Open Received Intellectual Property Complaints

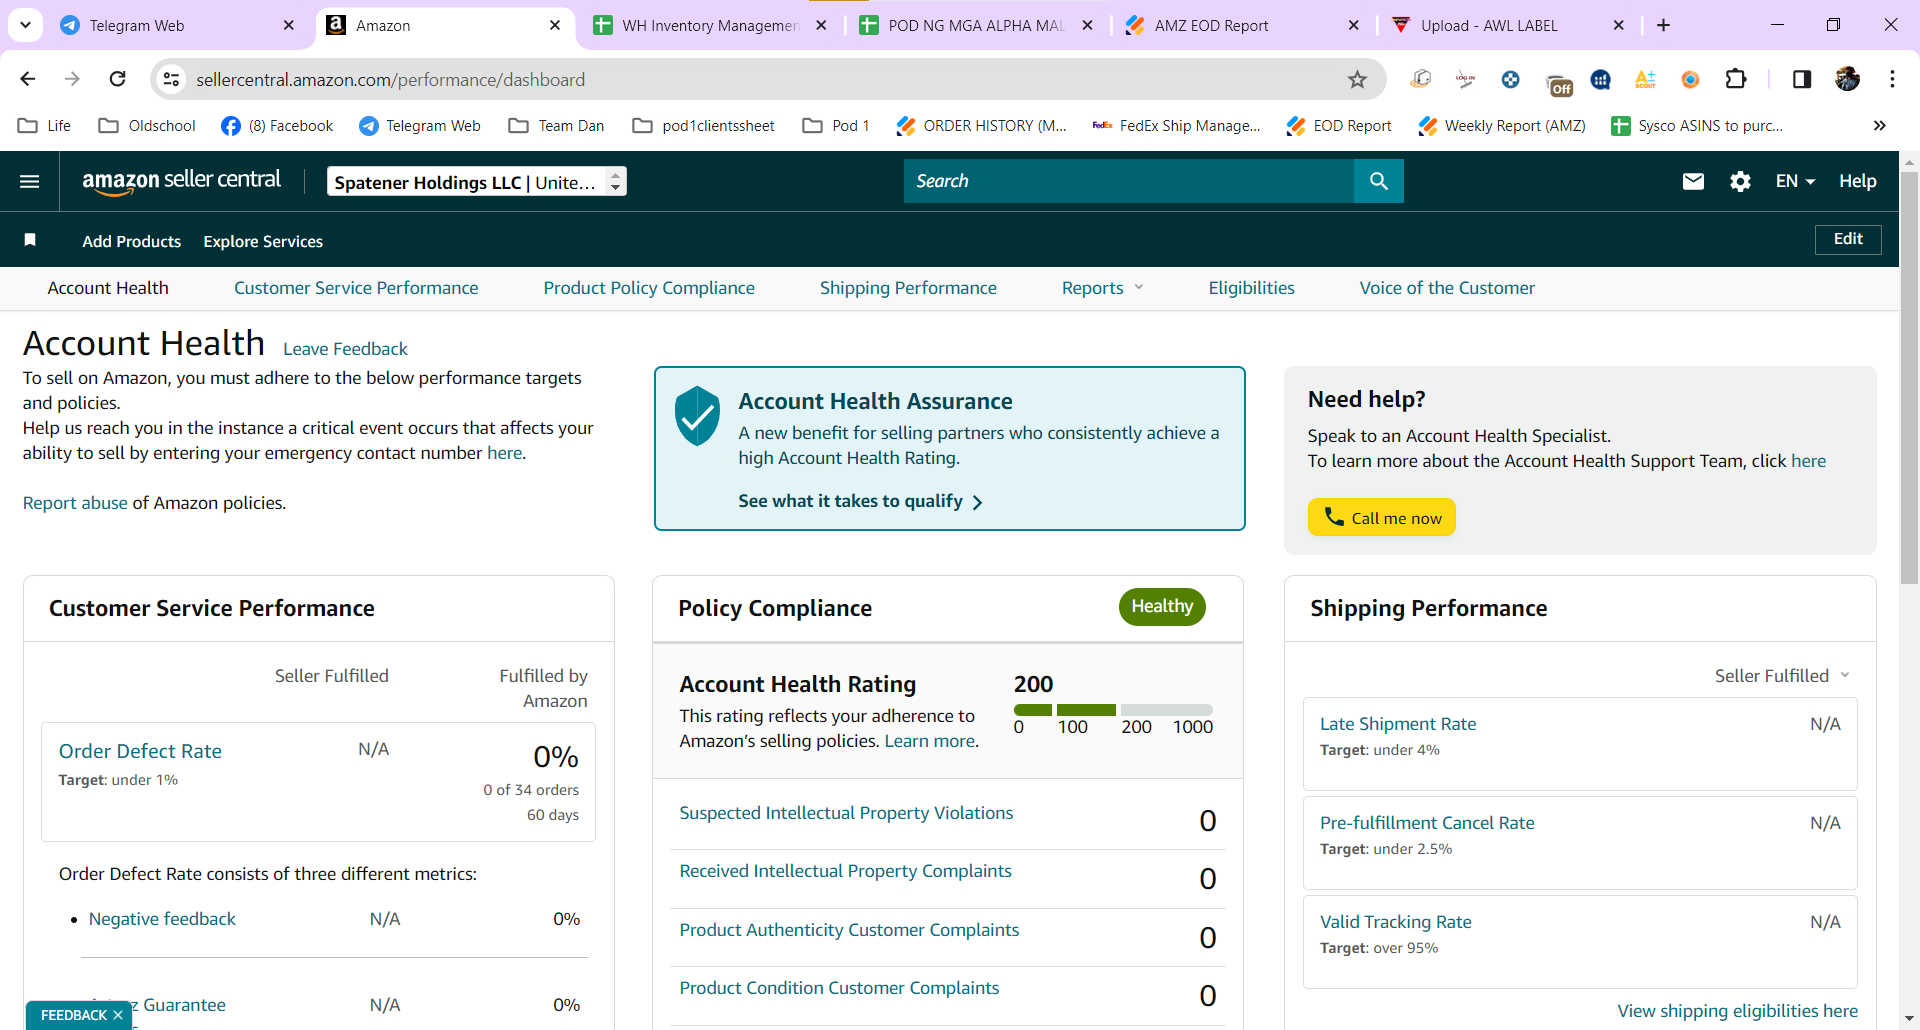coord(845,871)
